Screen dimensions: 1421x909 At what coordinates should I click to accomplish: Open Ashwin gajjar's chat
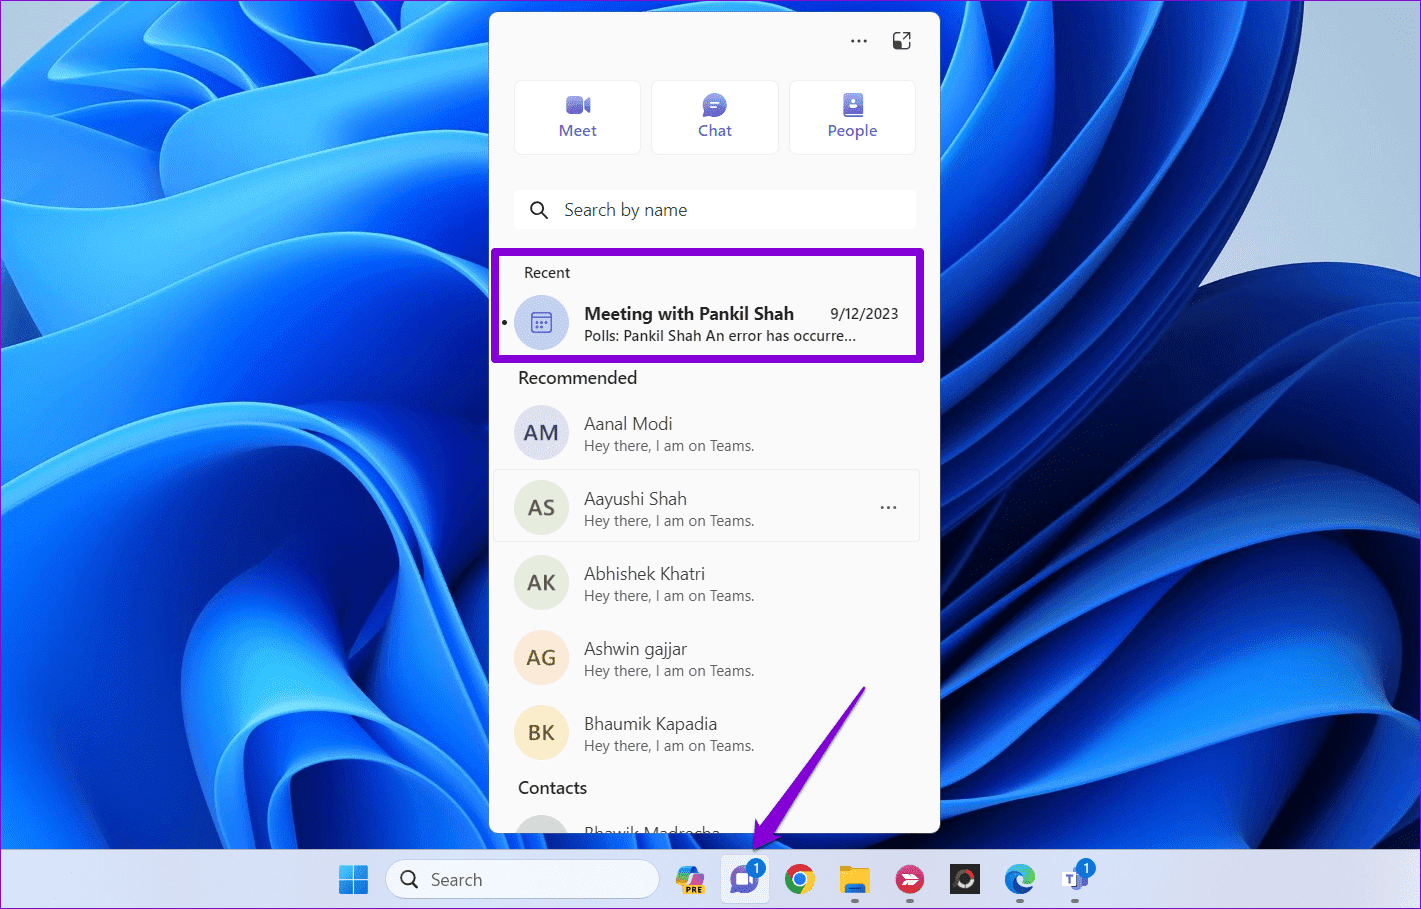(x=635, y=658)
